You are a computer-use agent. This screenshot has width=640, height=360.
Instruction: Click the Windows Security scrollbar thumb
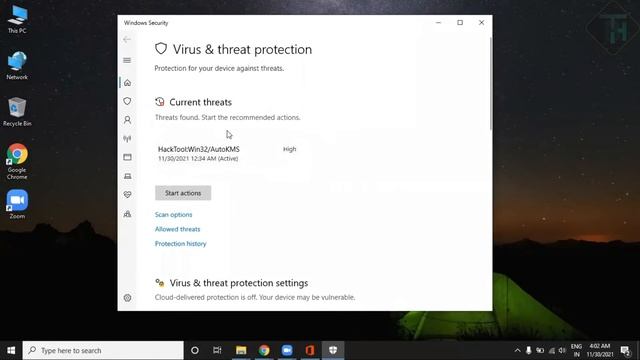[490, 84]
